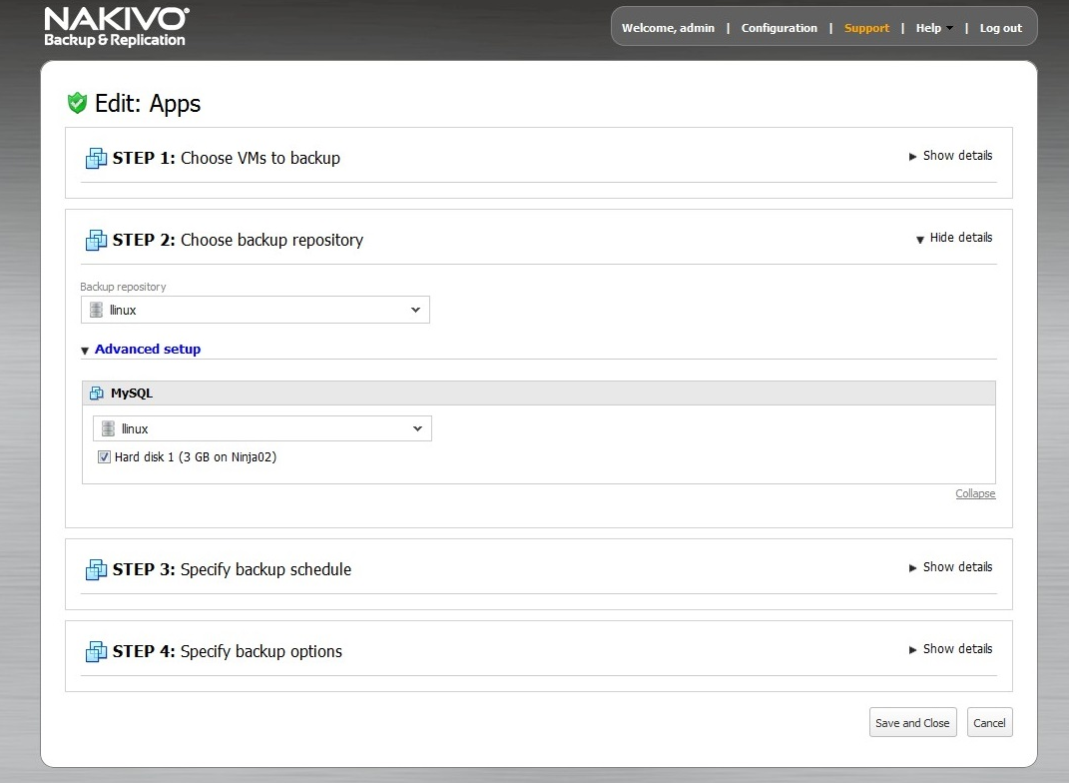Collapse the Advanced setup section
Viewport: 1069px width, 783px height.
[85, 351]
